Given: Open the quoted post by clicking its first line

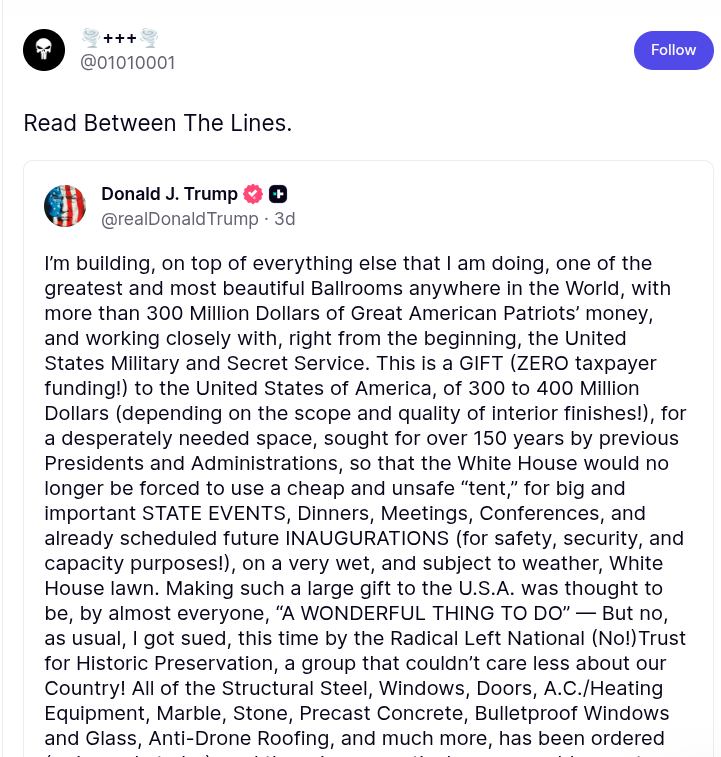Looking at the screenshot, I should (x=348, y=264).
